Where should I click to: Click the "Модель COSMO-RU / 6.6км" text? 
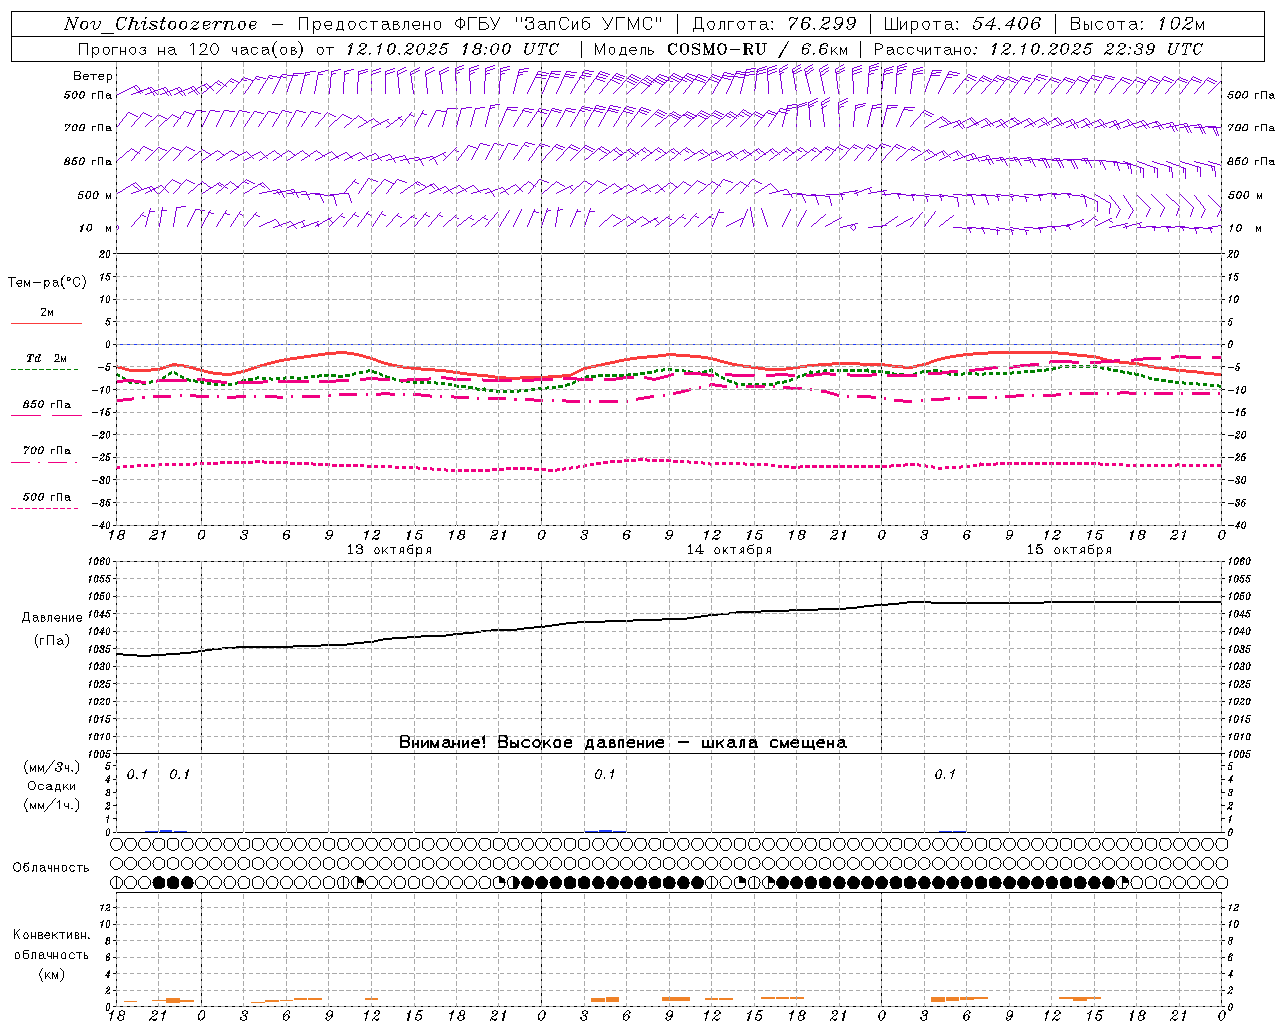[721, 49]
